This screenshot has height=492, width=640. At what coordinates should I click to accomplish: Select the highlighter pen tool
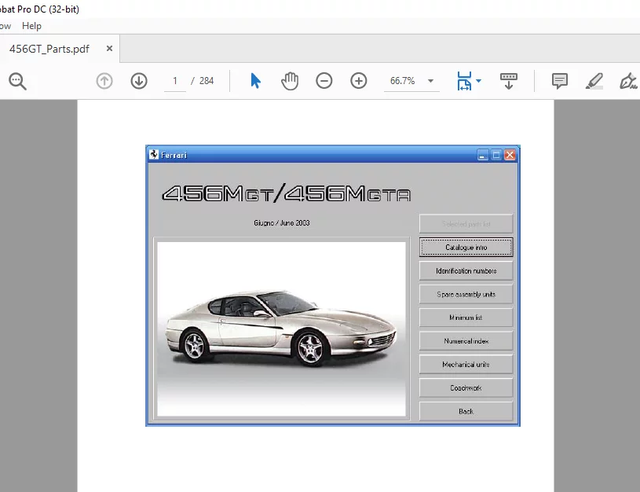pyautogui.click(x=594, y=81)
